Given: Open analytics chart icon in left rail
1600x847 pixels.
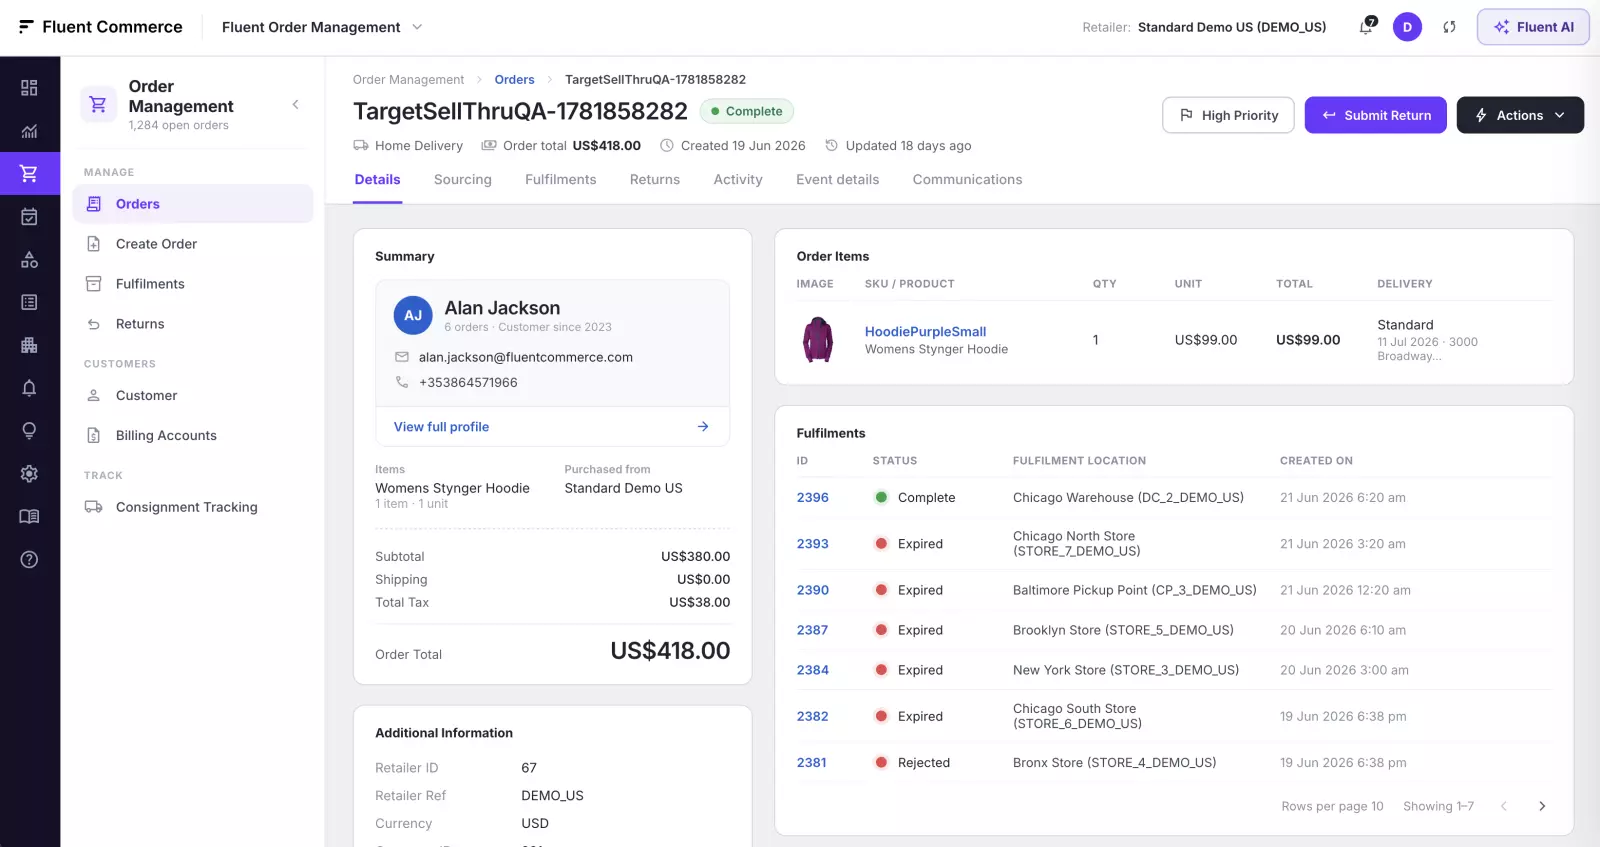Looking at the screenshot, I should (x=29, y=131).
